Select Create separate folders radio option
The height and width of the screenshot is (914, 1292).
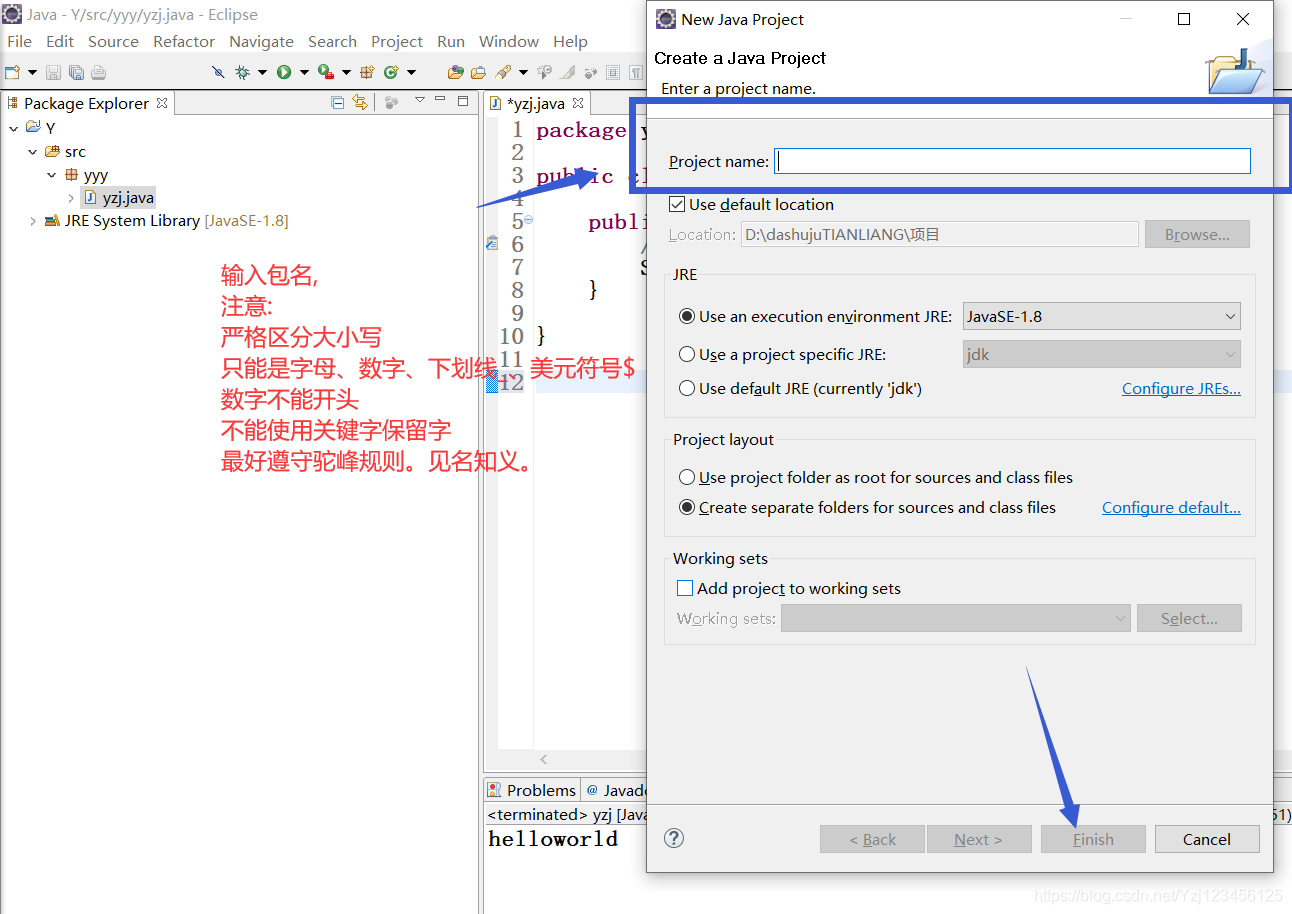click(687, 507)
